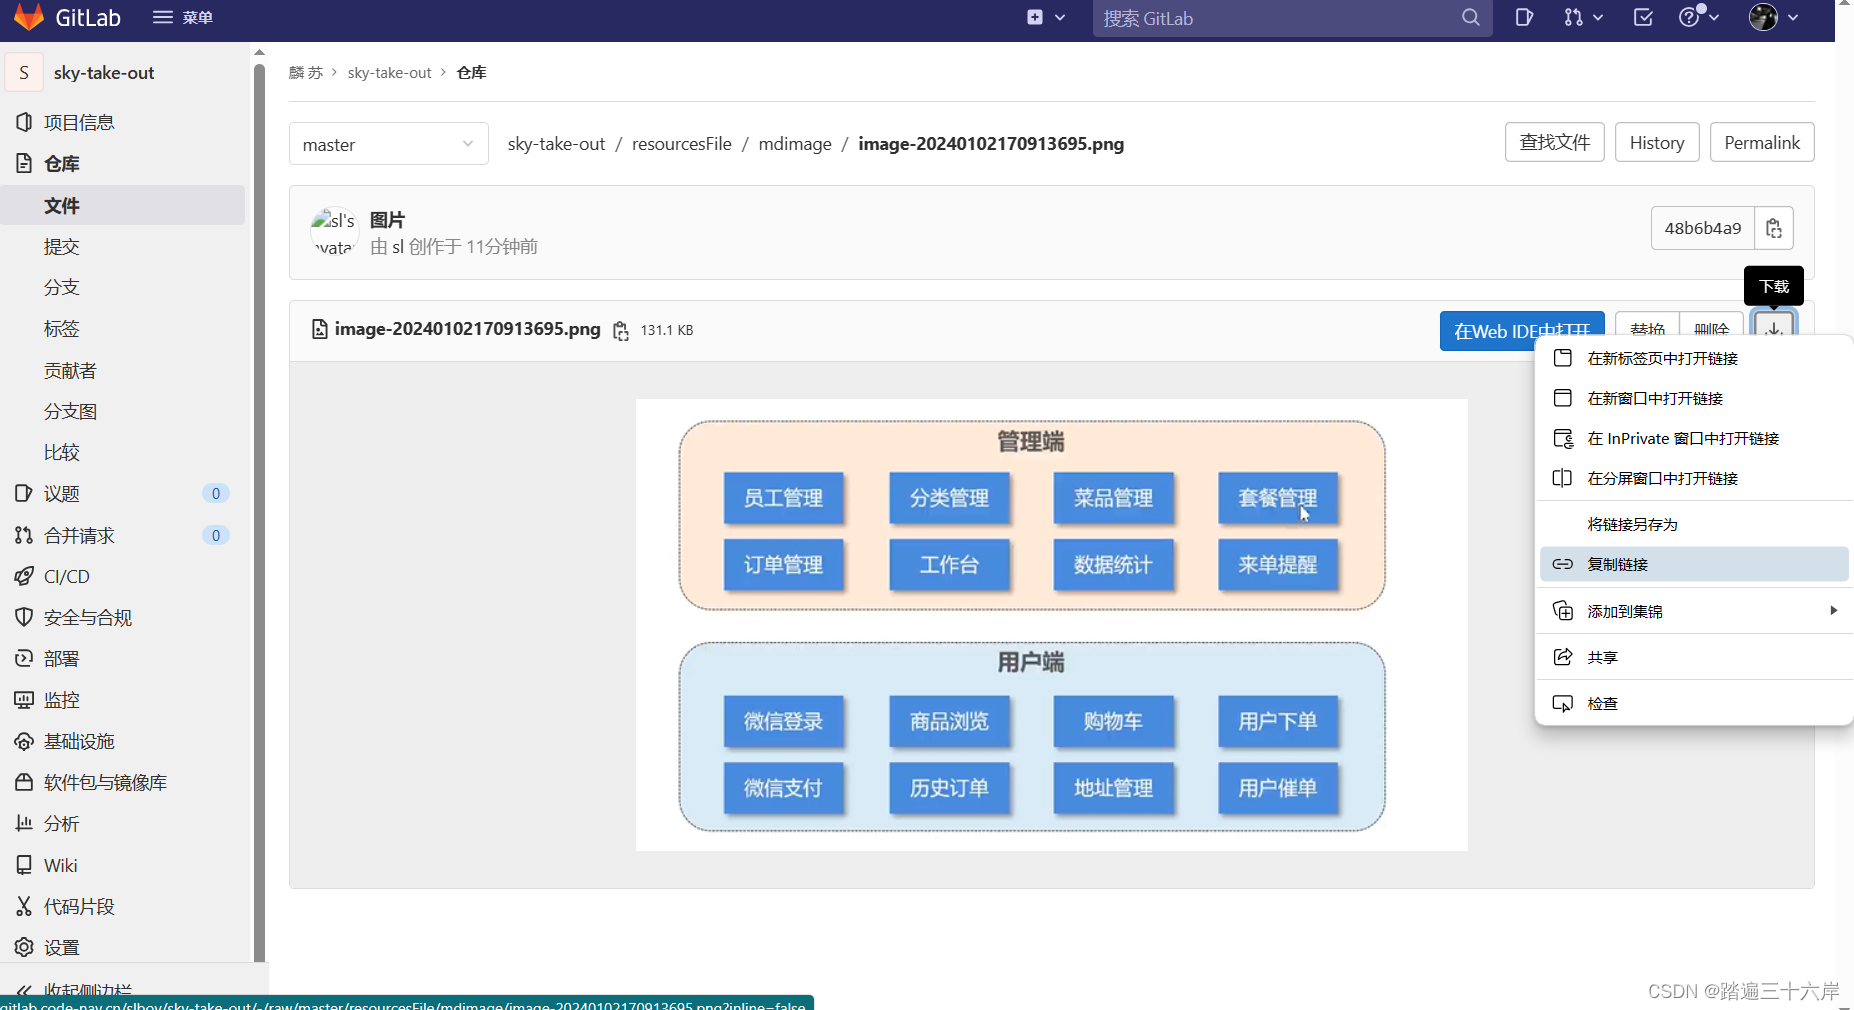Click the Permalink button
The image size is (1854, 1010).
pos(1762,142)
